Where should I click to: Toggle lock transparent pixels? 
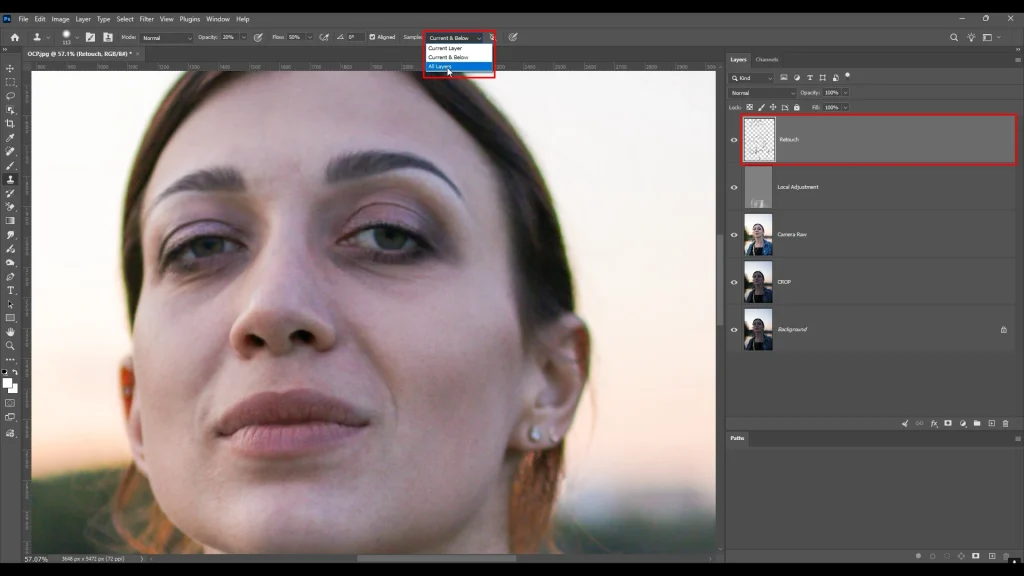click(x=750, y=107)
